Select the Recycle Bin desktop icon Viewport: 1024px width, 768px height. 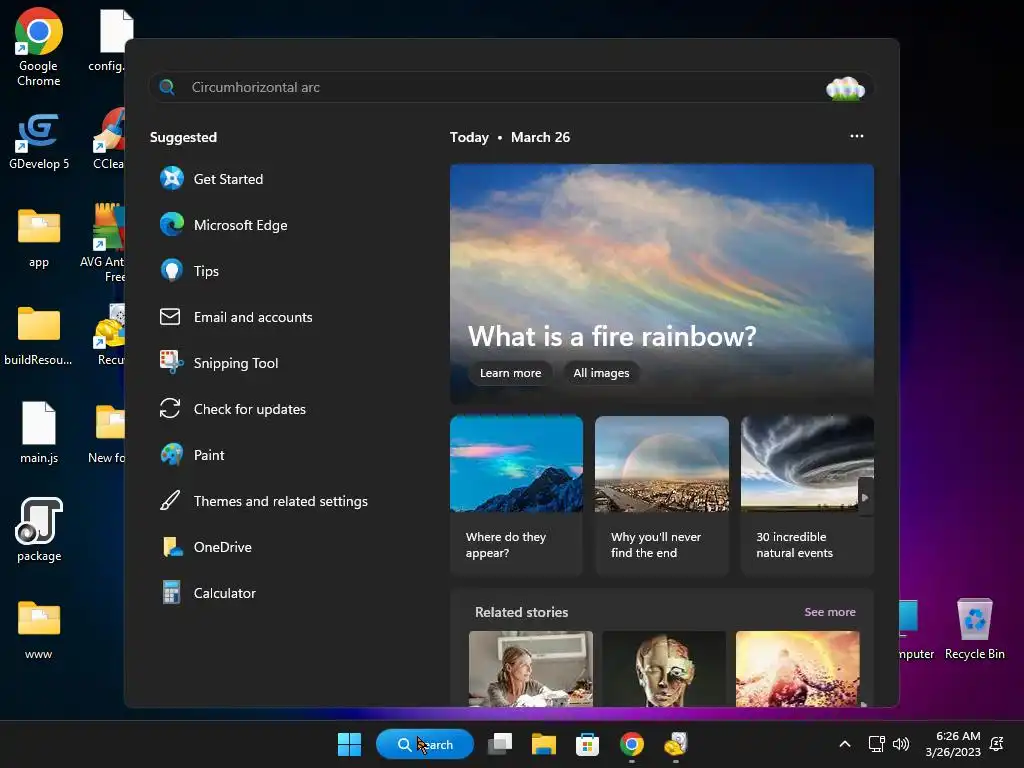[974, 630]
